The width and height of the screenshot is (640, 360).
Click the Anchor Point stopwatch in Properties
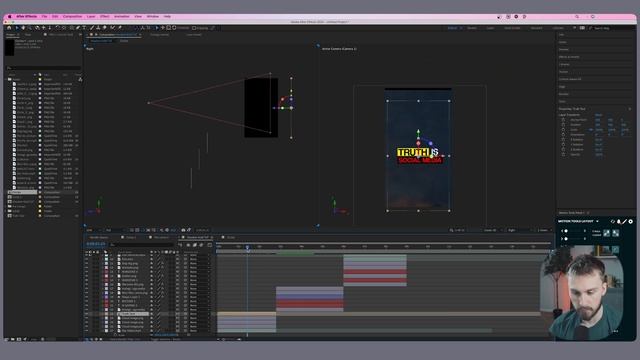pyautogui.click(x=563, y=120)
